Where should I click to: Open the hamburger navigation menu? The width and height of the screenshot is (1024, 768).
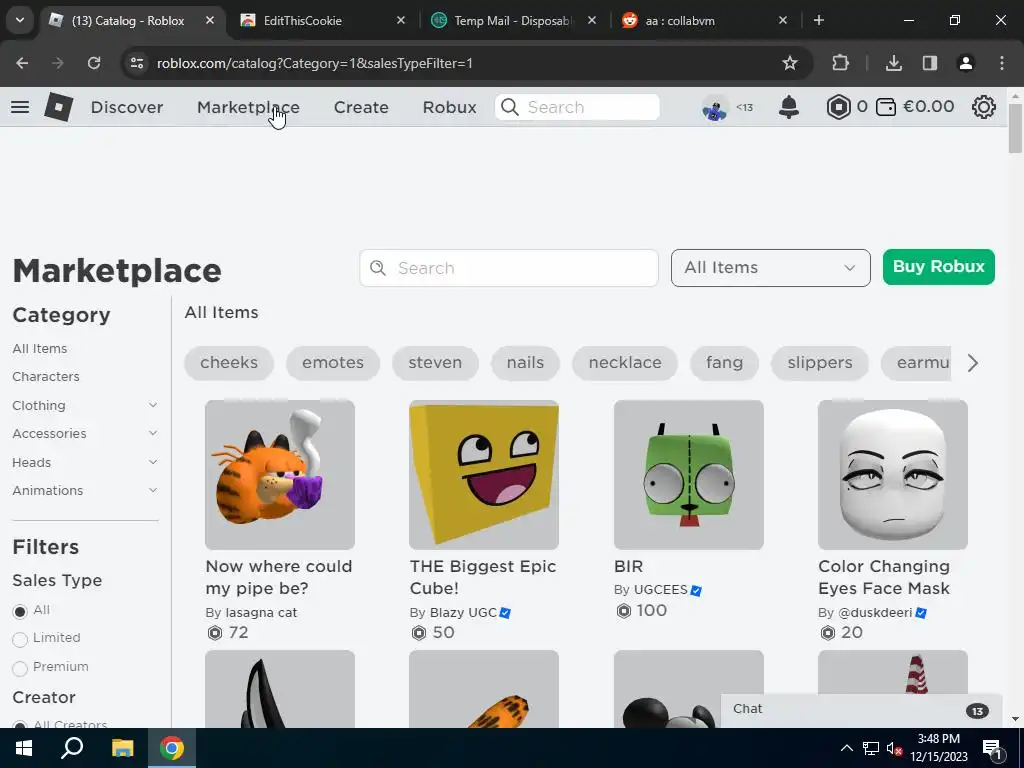coord(20,107)
